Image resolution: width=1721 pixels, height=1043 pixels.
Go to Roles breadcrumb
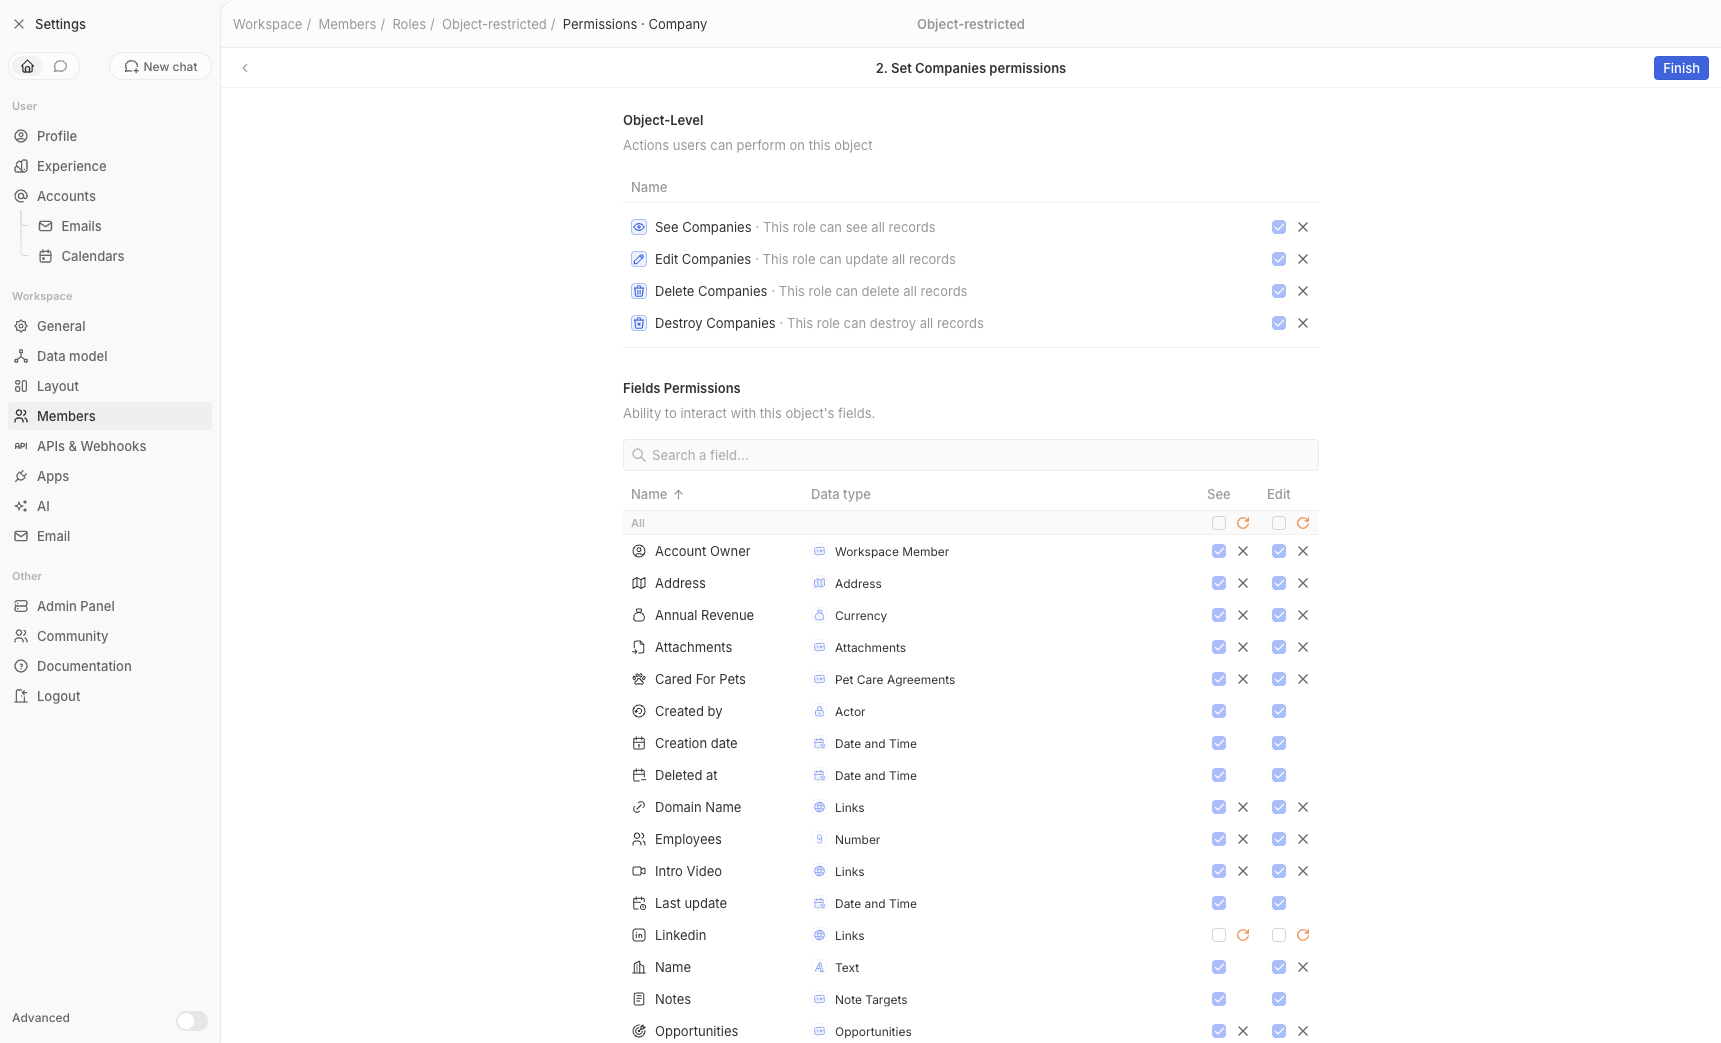click(x=409, y=24)
